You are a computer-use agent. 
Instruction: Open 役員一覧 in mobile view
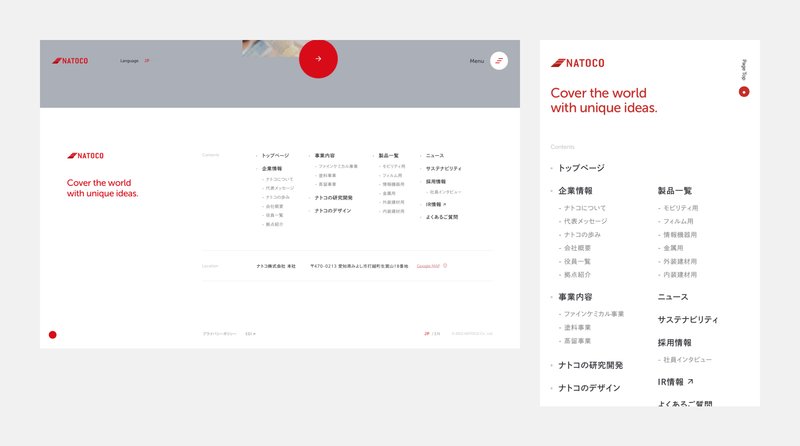point(577,261)
